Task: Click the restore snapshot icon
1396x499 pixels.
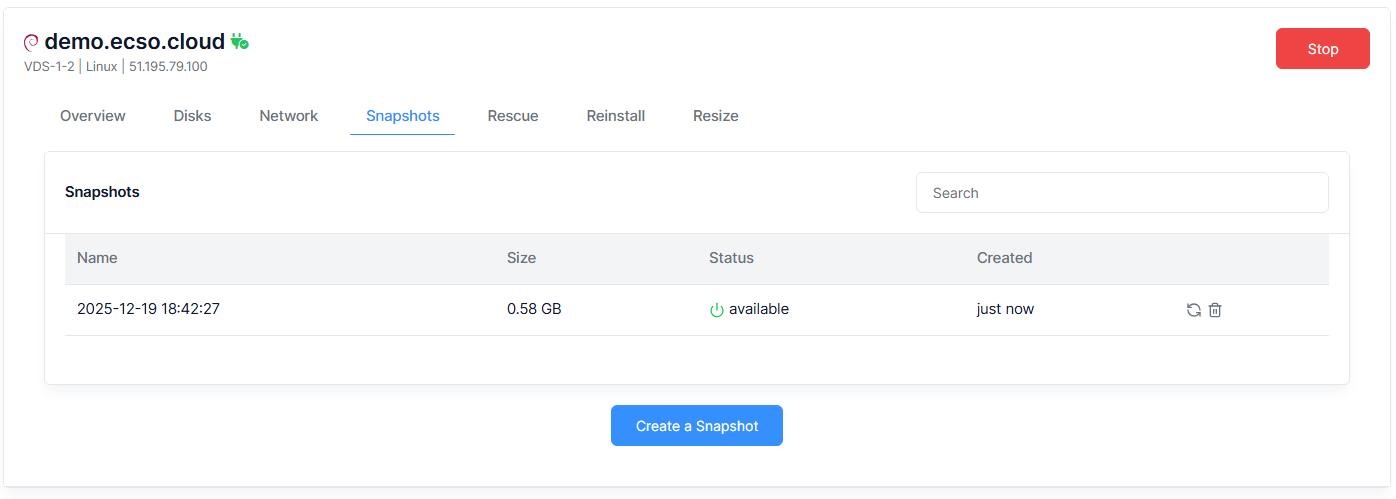Action: [1193, 310]
